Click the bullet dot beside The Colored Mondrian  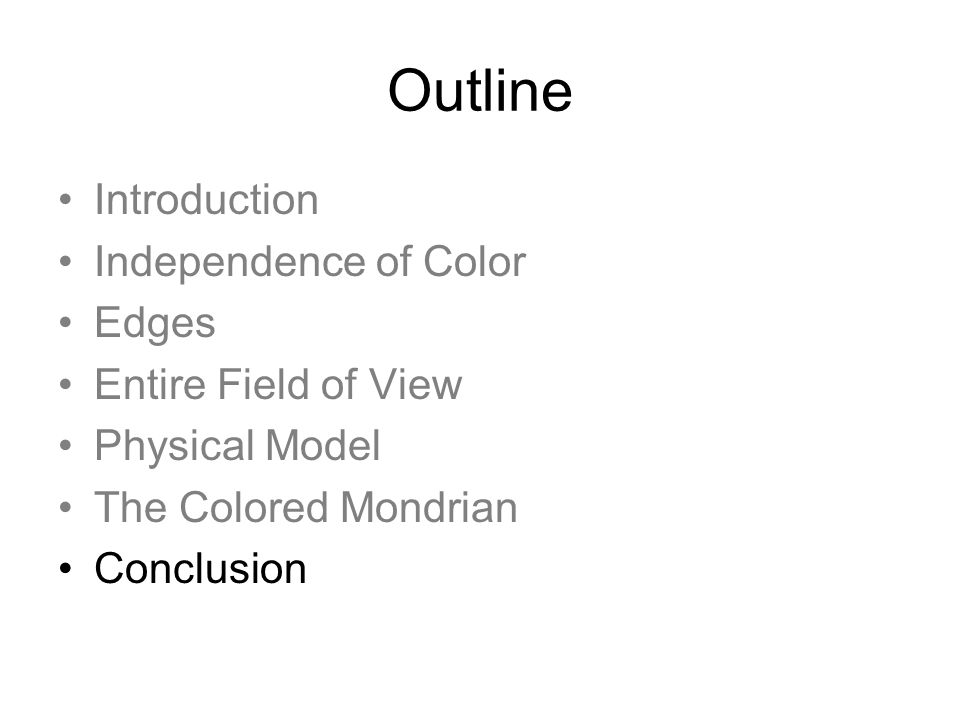point(66,507)
